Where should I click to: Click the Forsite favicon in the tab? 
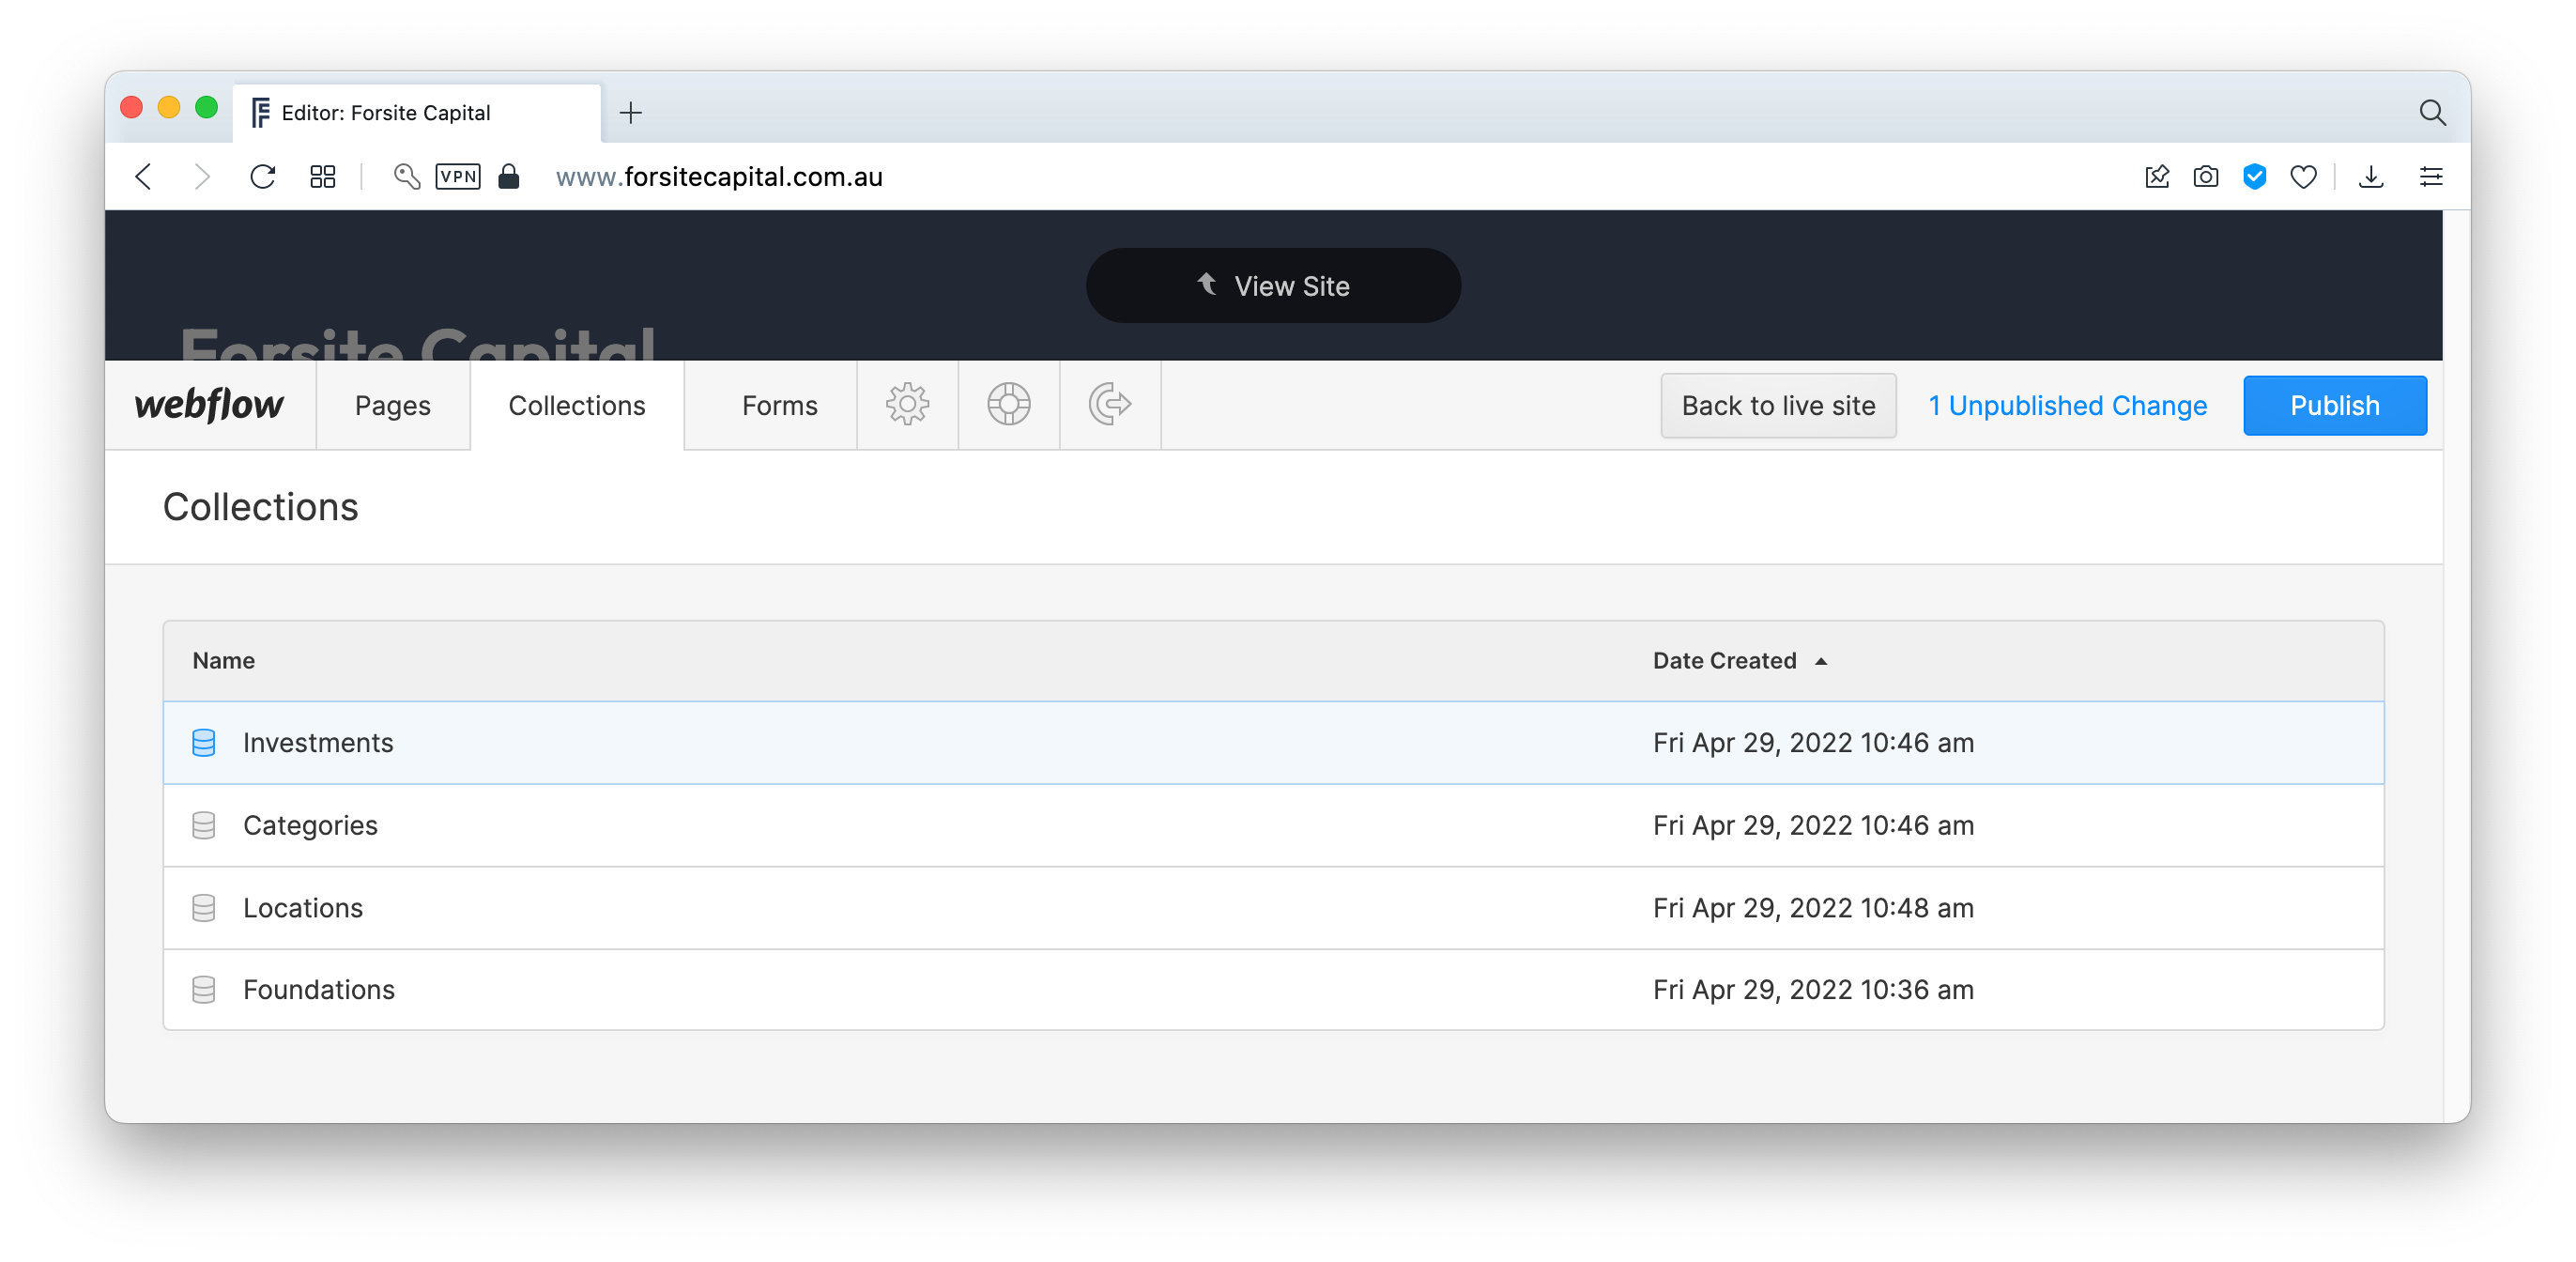260,113
